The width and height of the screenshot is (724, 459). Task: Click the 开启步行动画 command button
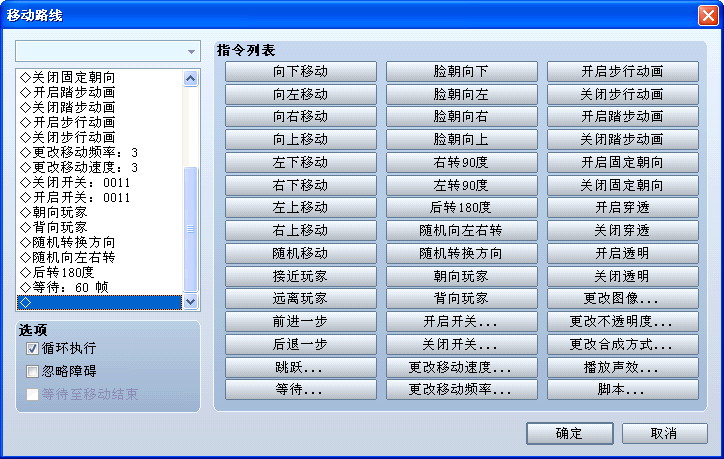point(623,71)
